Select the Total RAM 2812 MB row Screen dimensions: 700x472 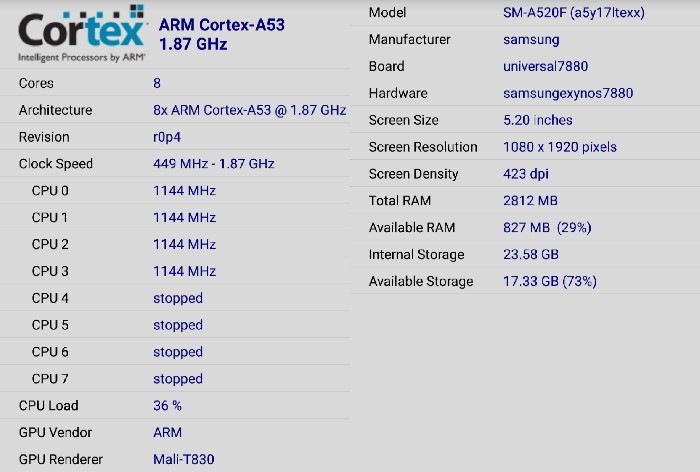point(525,200)
